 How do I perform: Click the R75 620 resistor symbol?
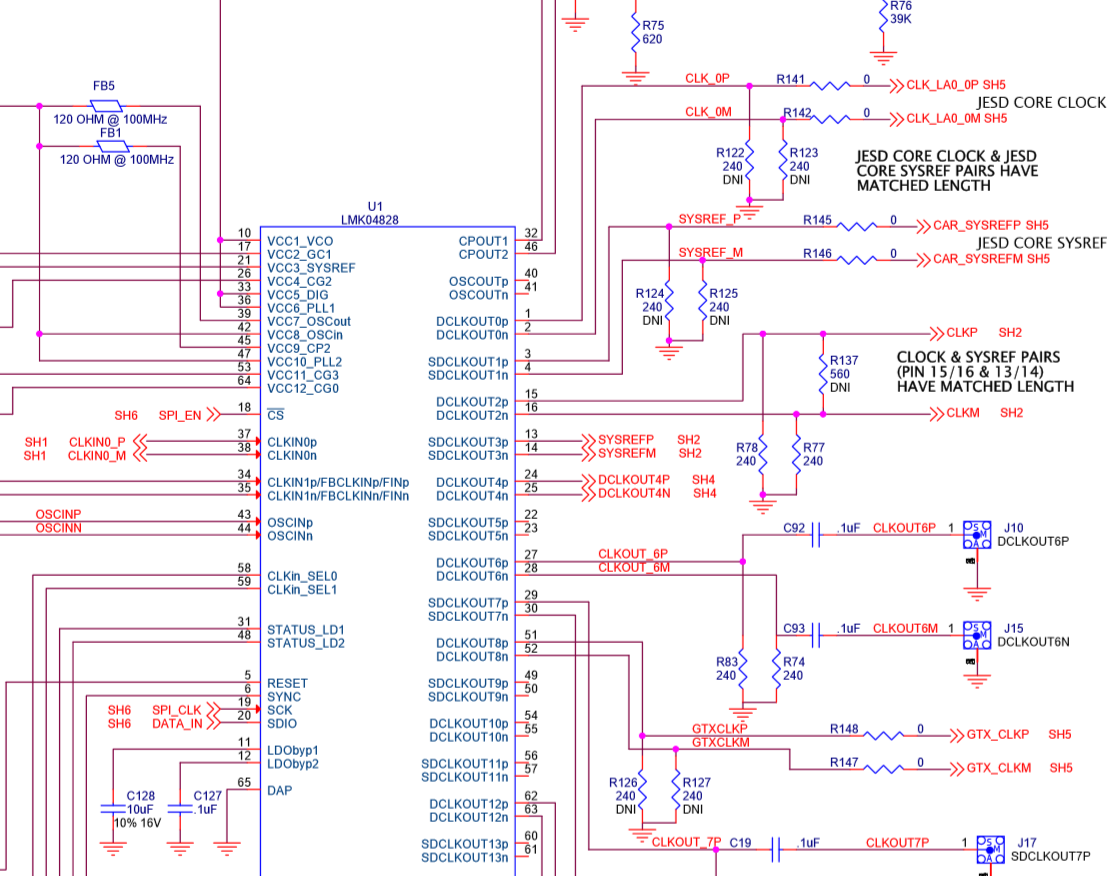point(635,32)
